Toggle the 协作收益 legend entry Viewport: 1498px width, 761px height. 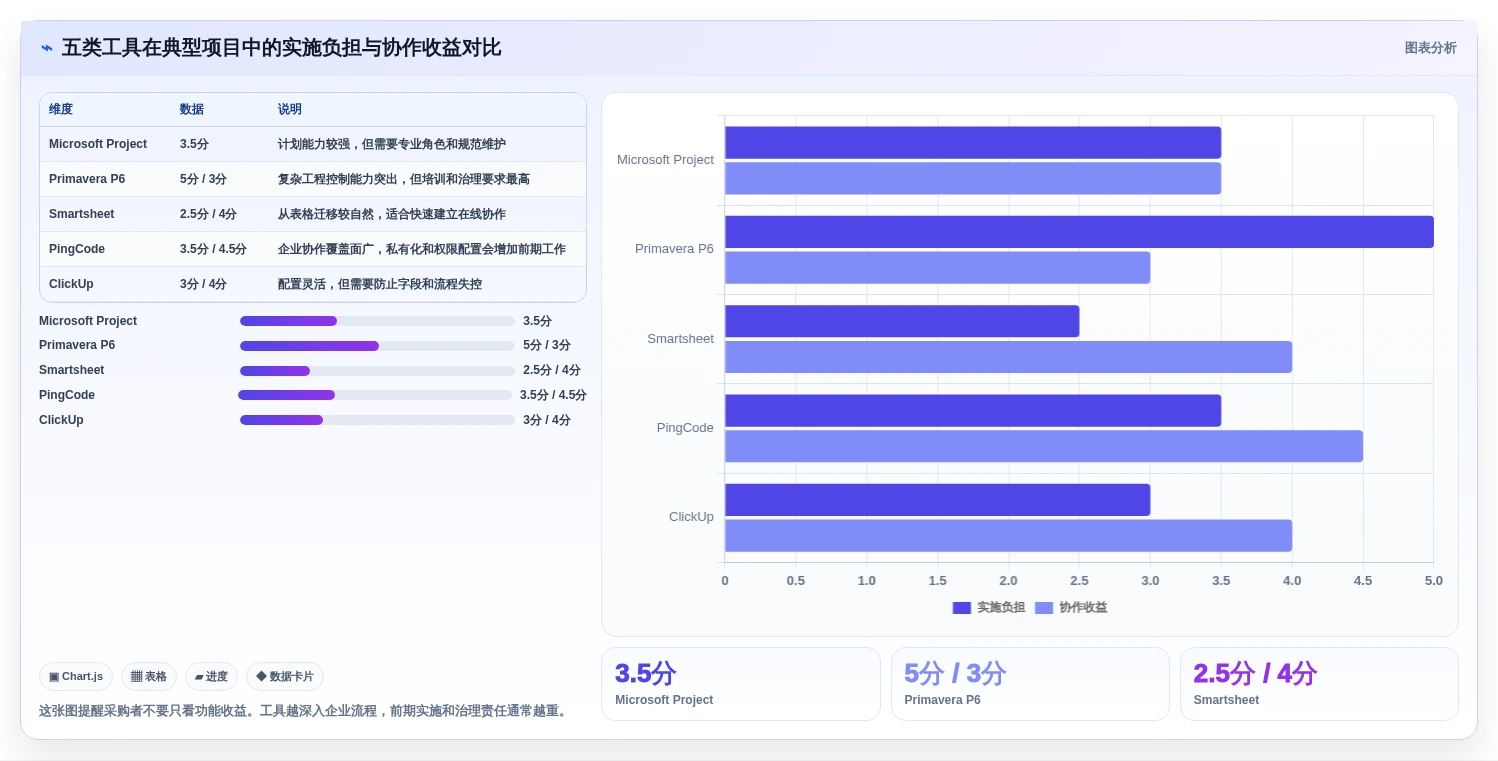(1071, 607)
